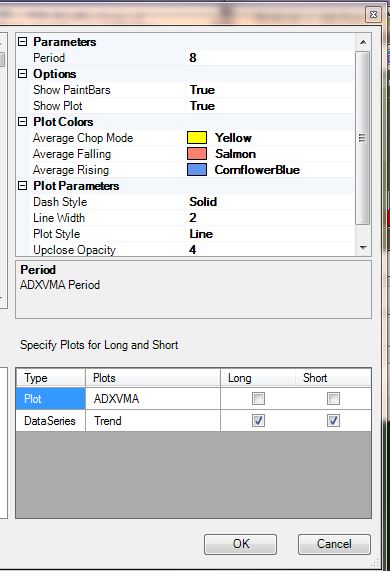
Task: Enable Long checkbox for ADXVMA plot
Action: 258,398
